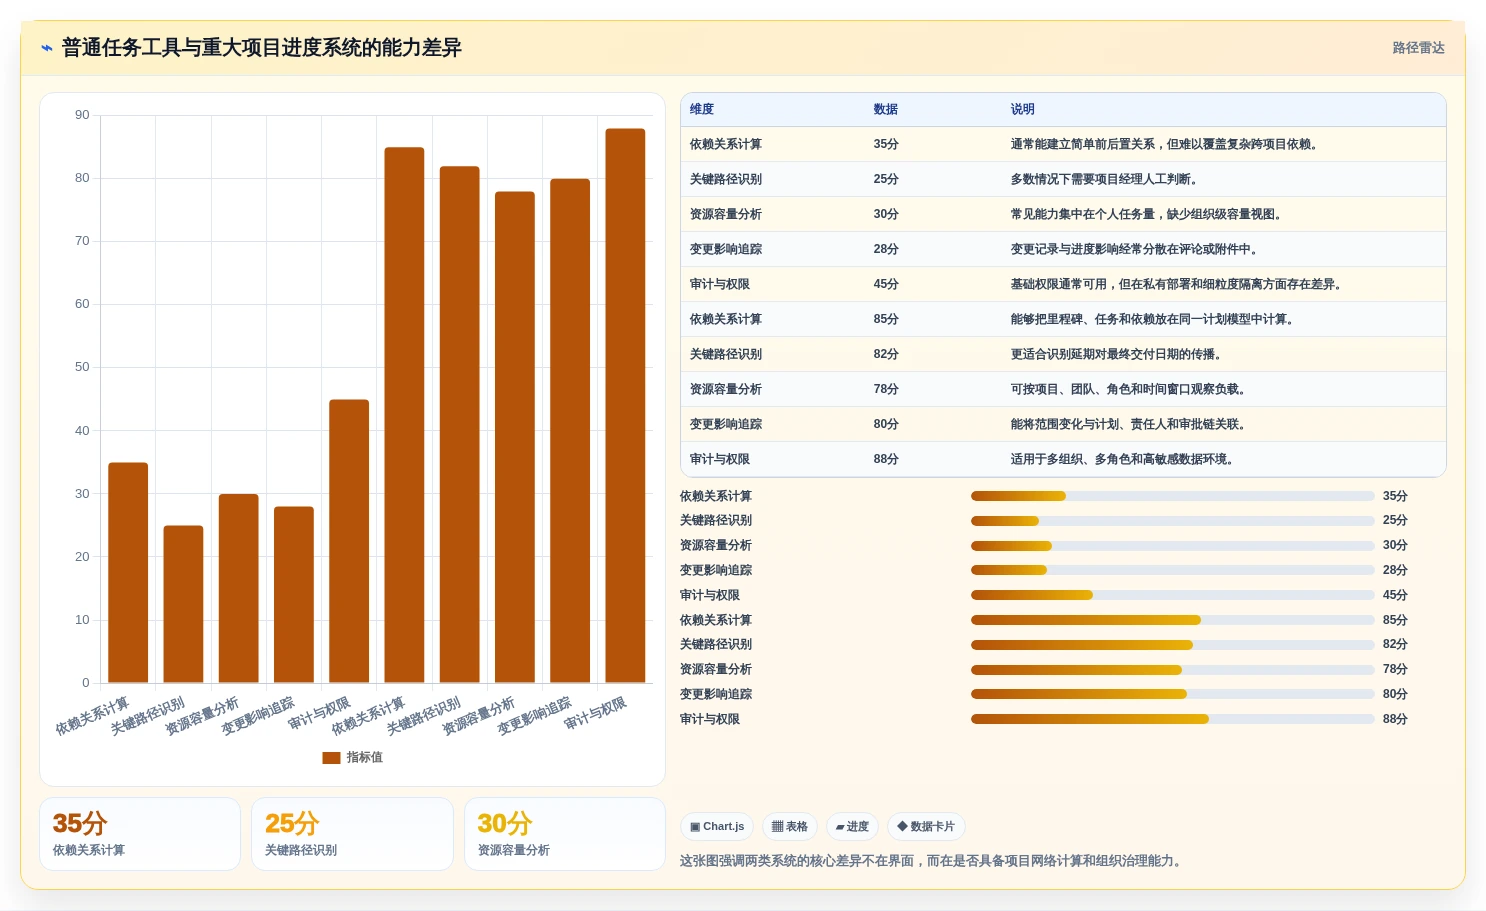Click the 90 label on the chart axis
Screen dimensions: 1486x911
pyautogui.click(x=82, y=115)
